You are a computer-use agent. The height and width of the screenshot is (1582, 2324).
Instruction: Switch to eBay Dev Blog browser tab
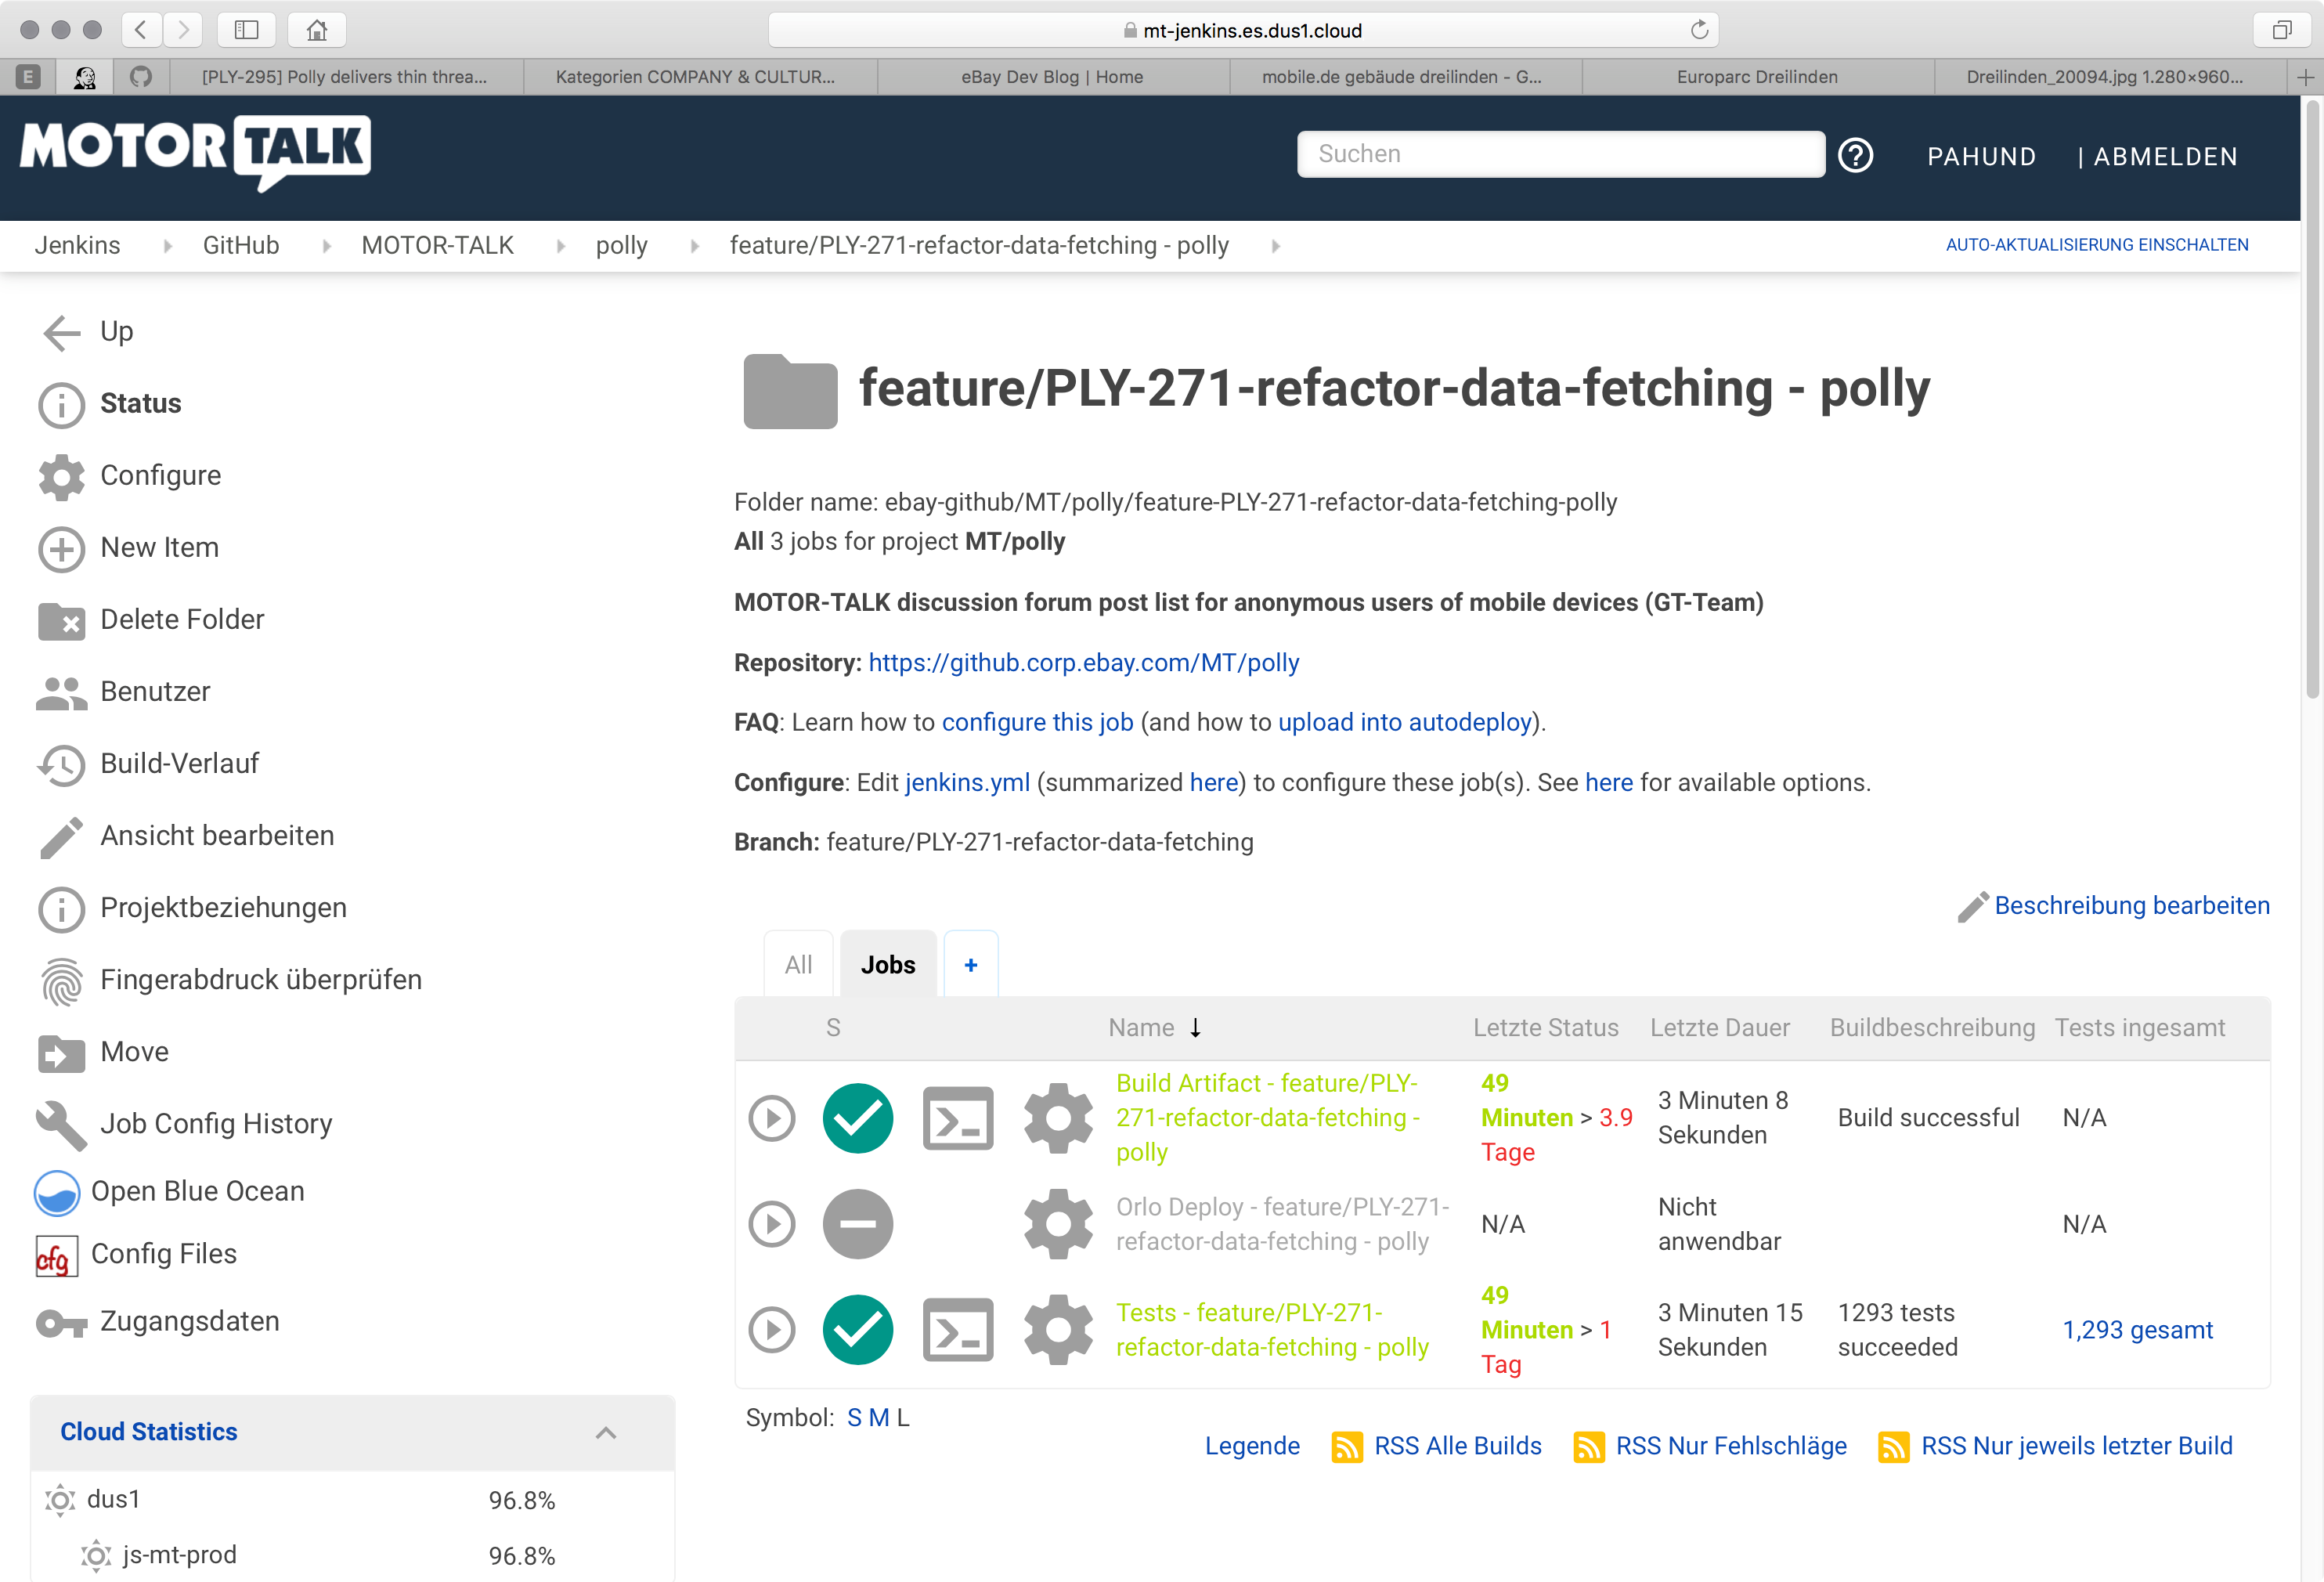click(x=1052, y=77)
